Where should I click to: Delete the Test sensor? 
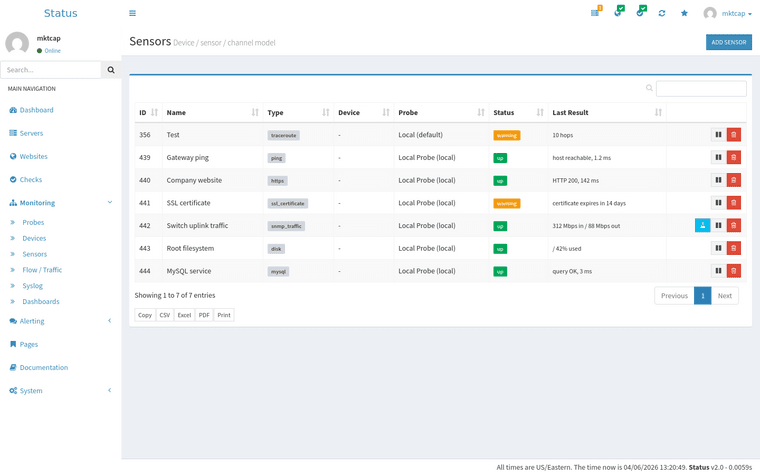click(734, 135)
